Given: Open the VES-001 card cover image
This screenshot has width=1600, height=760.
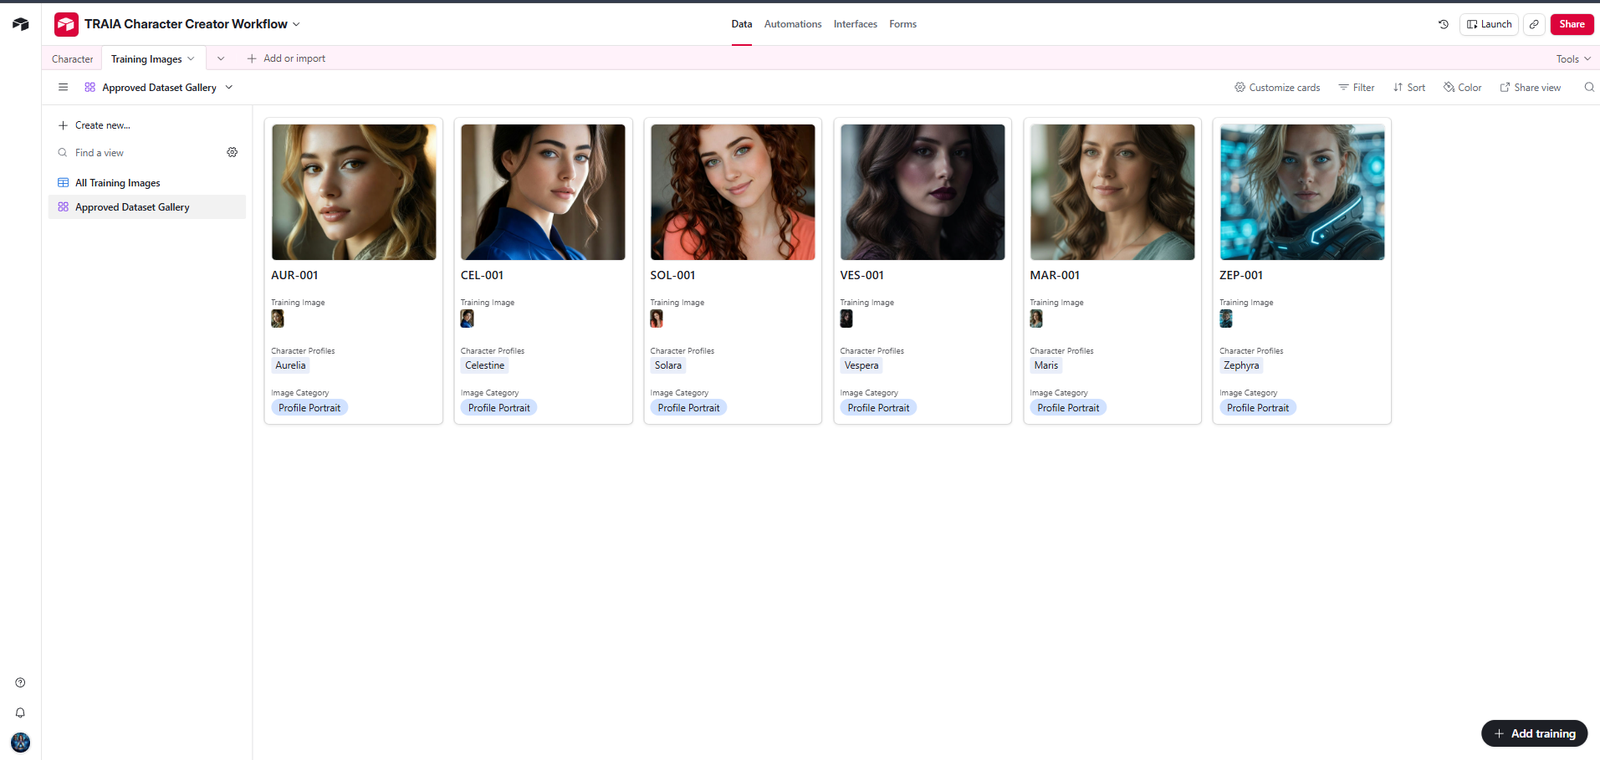Looking at the screenshot, I should coord(923,192).
